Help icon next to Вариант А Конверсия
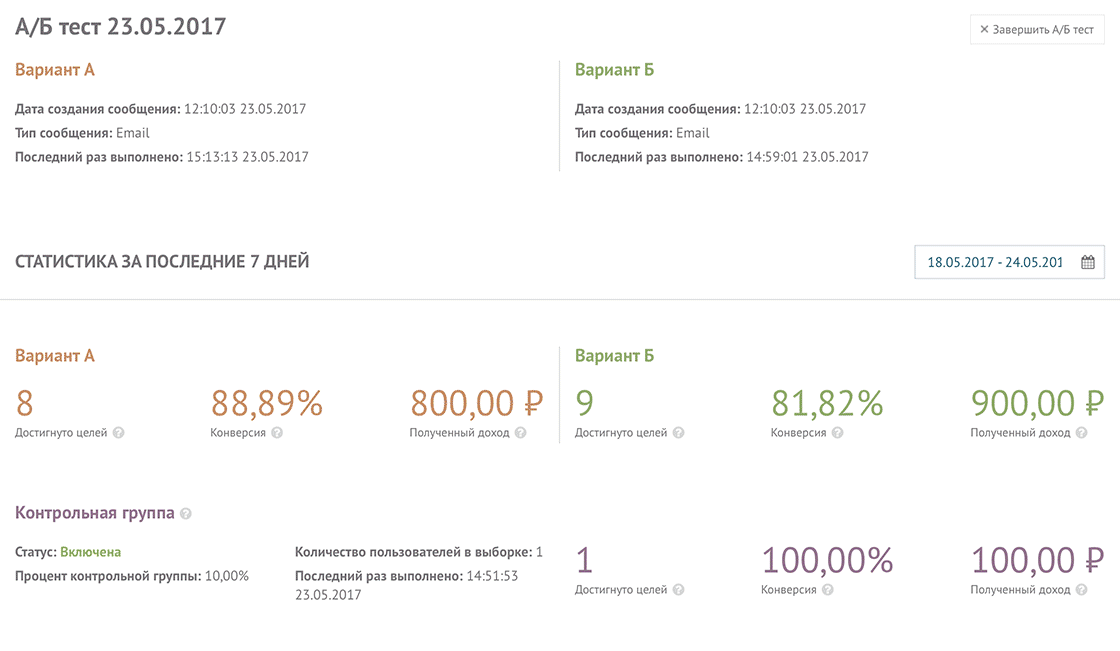Viewport: 1120px width, 651px height. pyautogui.click(x=277, y=433)
